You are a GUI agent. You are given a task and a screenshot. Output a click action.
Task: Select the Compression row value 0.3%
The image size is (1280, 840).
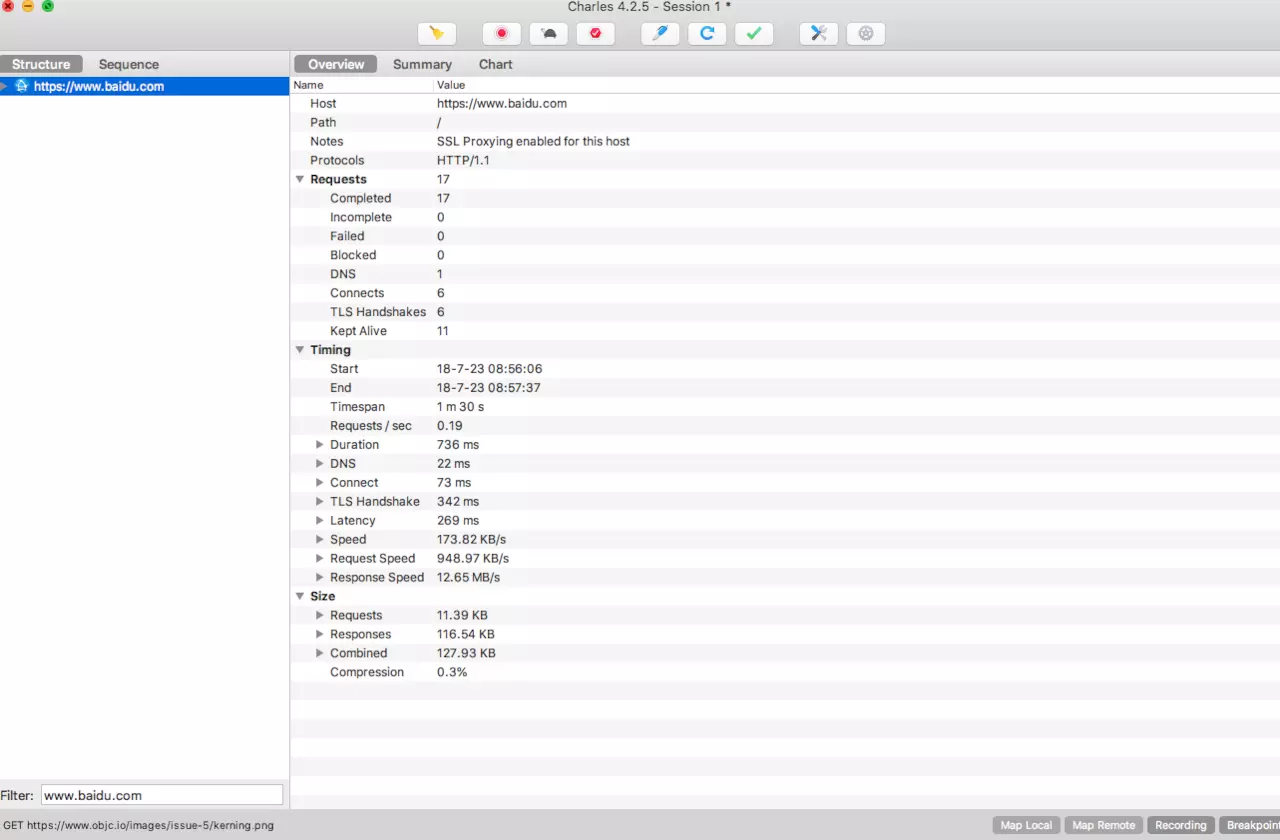tap(452, 673)
